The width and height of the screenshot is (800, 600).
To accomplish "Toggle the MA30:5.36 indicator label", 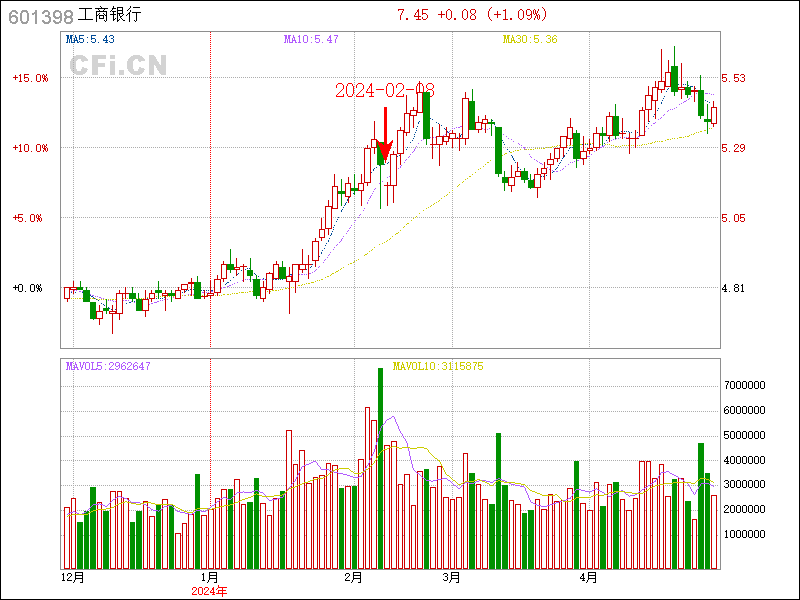I will tap(529, 39).
